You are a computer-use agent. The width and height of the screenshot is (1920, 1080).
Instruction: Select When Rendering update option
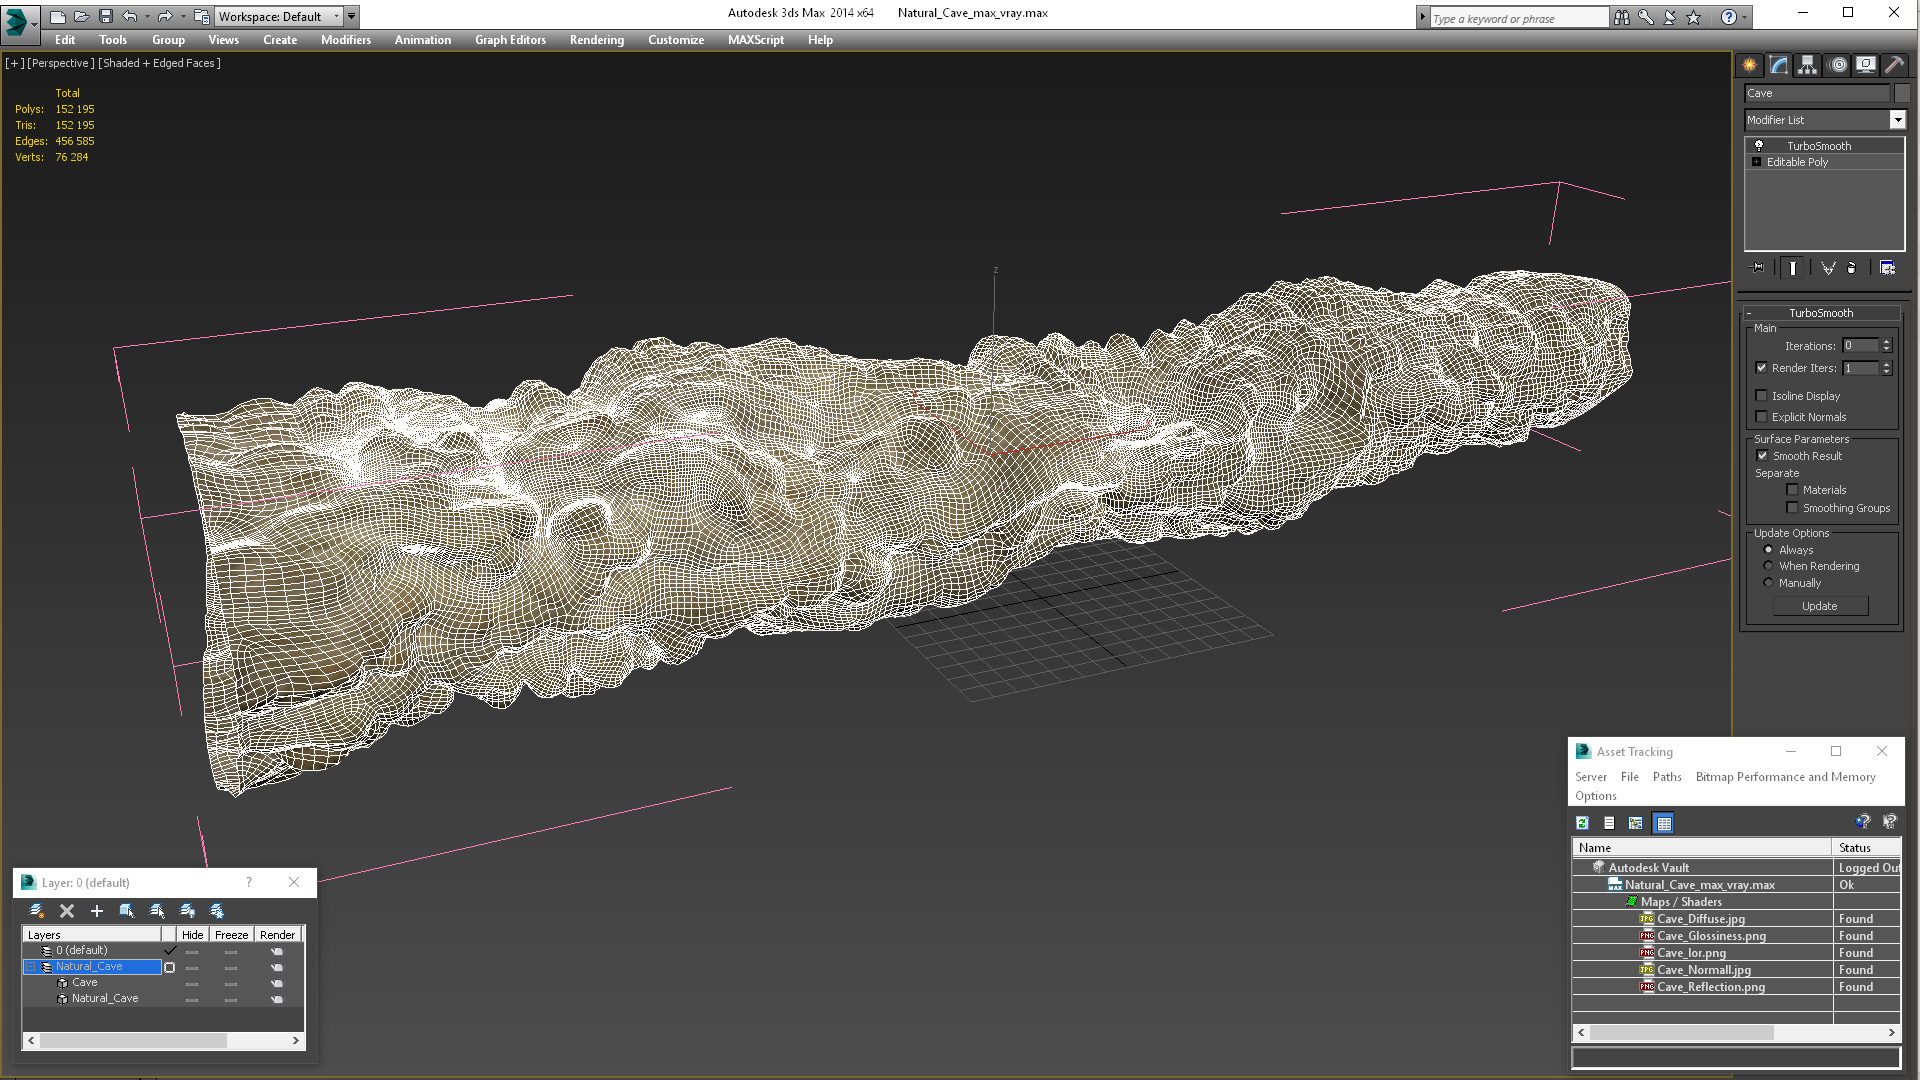tap(1768, 566)
